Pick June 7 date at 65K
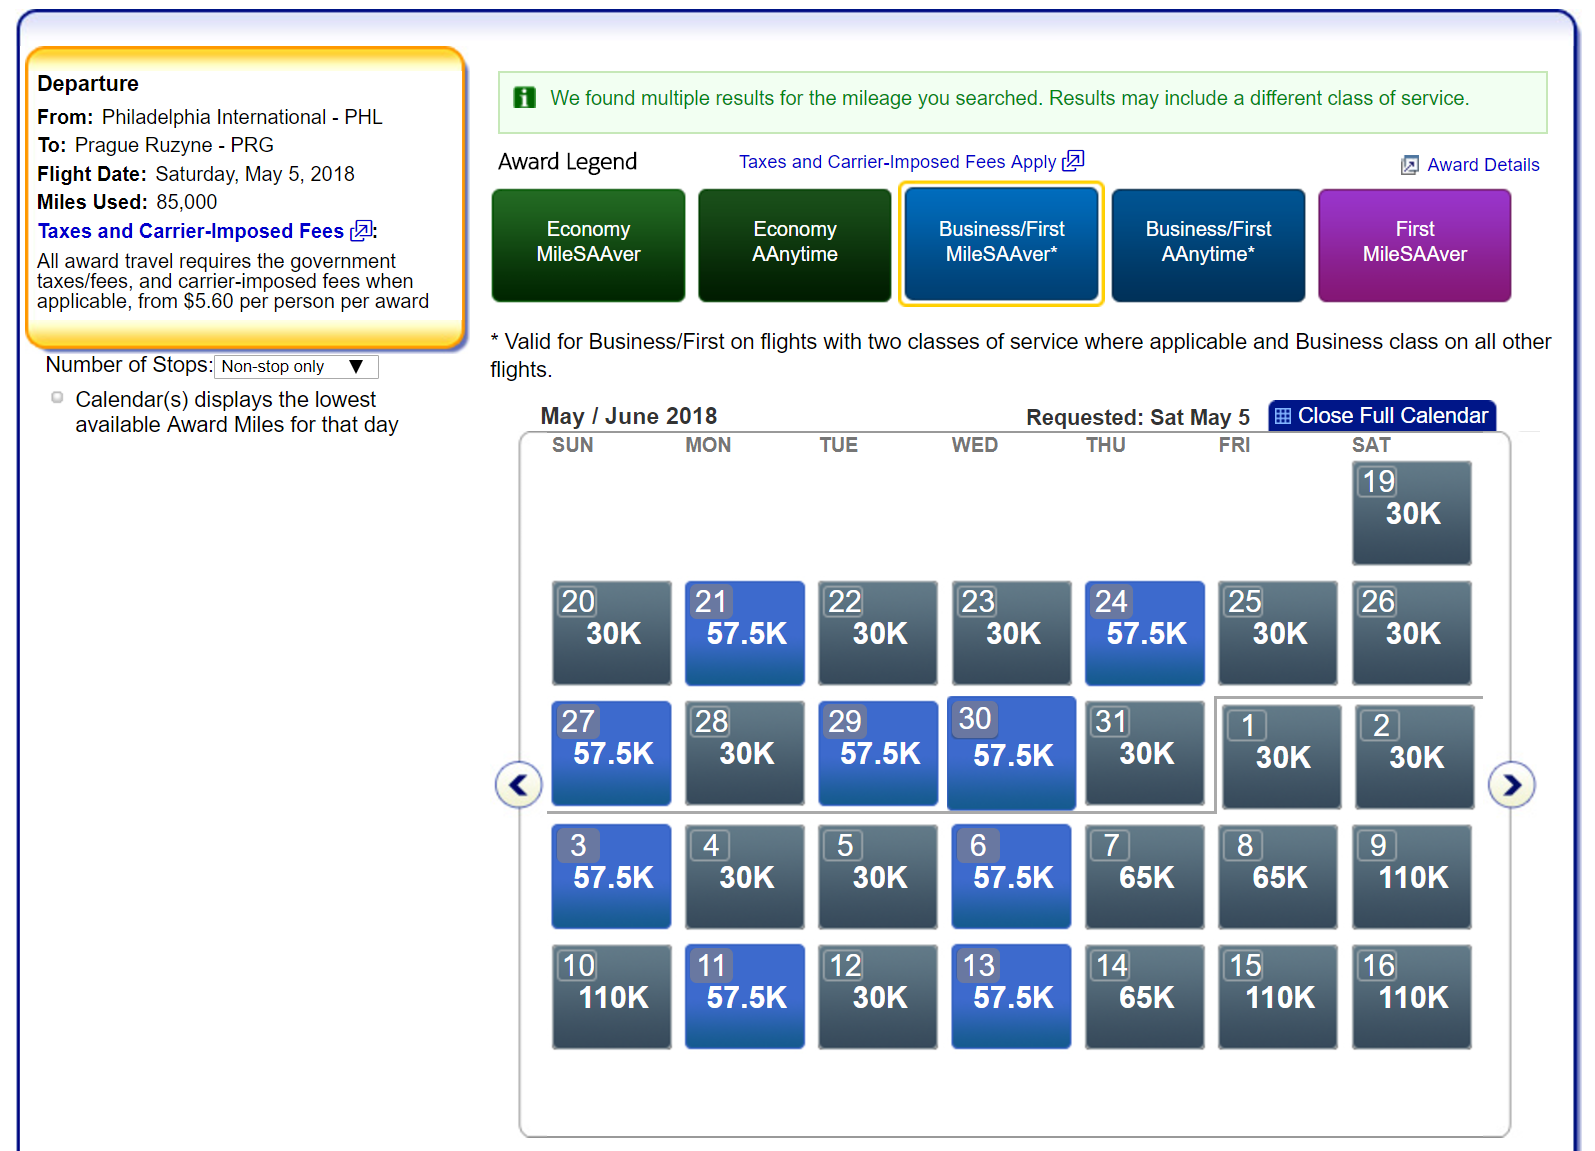Viewport: 1595px width, 1151px height. pos(1144,877)
